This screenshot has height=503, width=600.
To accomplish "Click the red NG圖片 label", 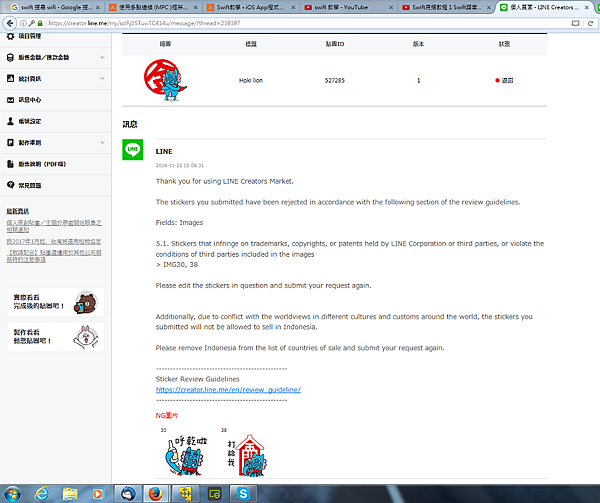I will (166, 415).
